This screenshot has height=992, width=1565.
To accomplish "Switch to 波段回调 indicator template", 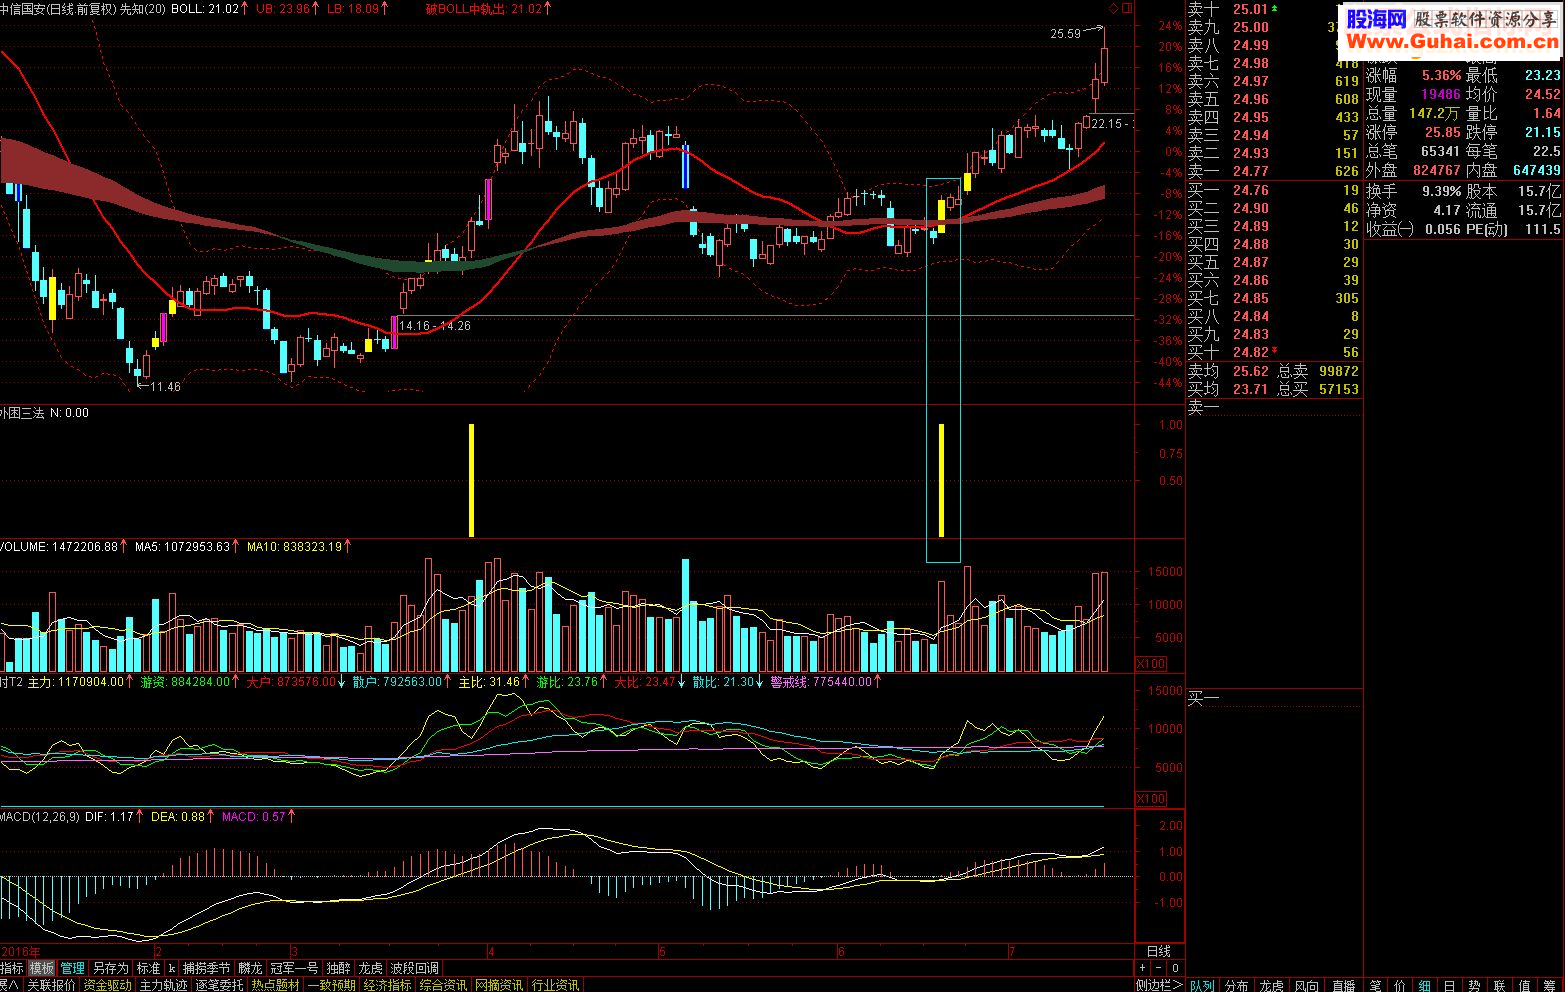I will (414, 968).
